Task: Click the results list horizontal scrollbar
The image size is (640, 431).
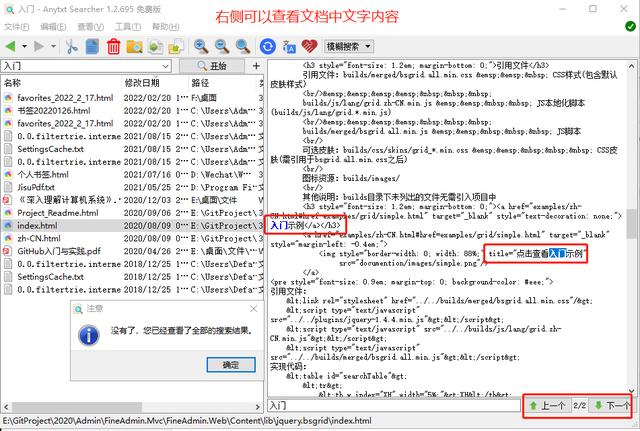Action: (77, 407)
